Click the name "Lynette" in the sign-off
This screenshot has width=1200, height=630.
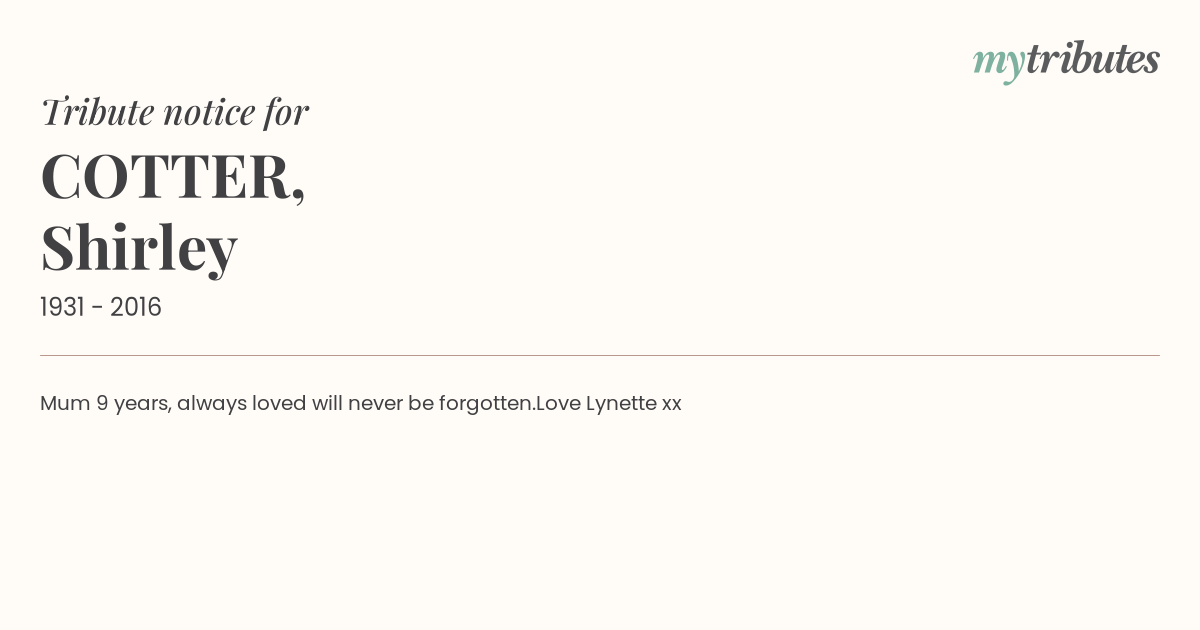[620, 403]
